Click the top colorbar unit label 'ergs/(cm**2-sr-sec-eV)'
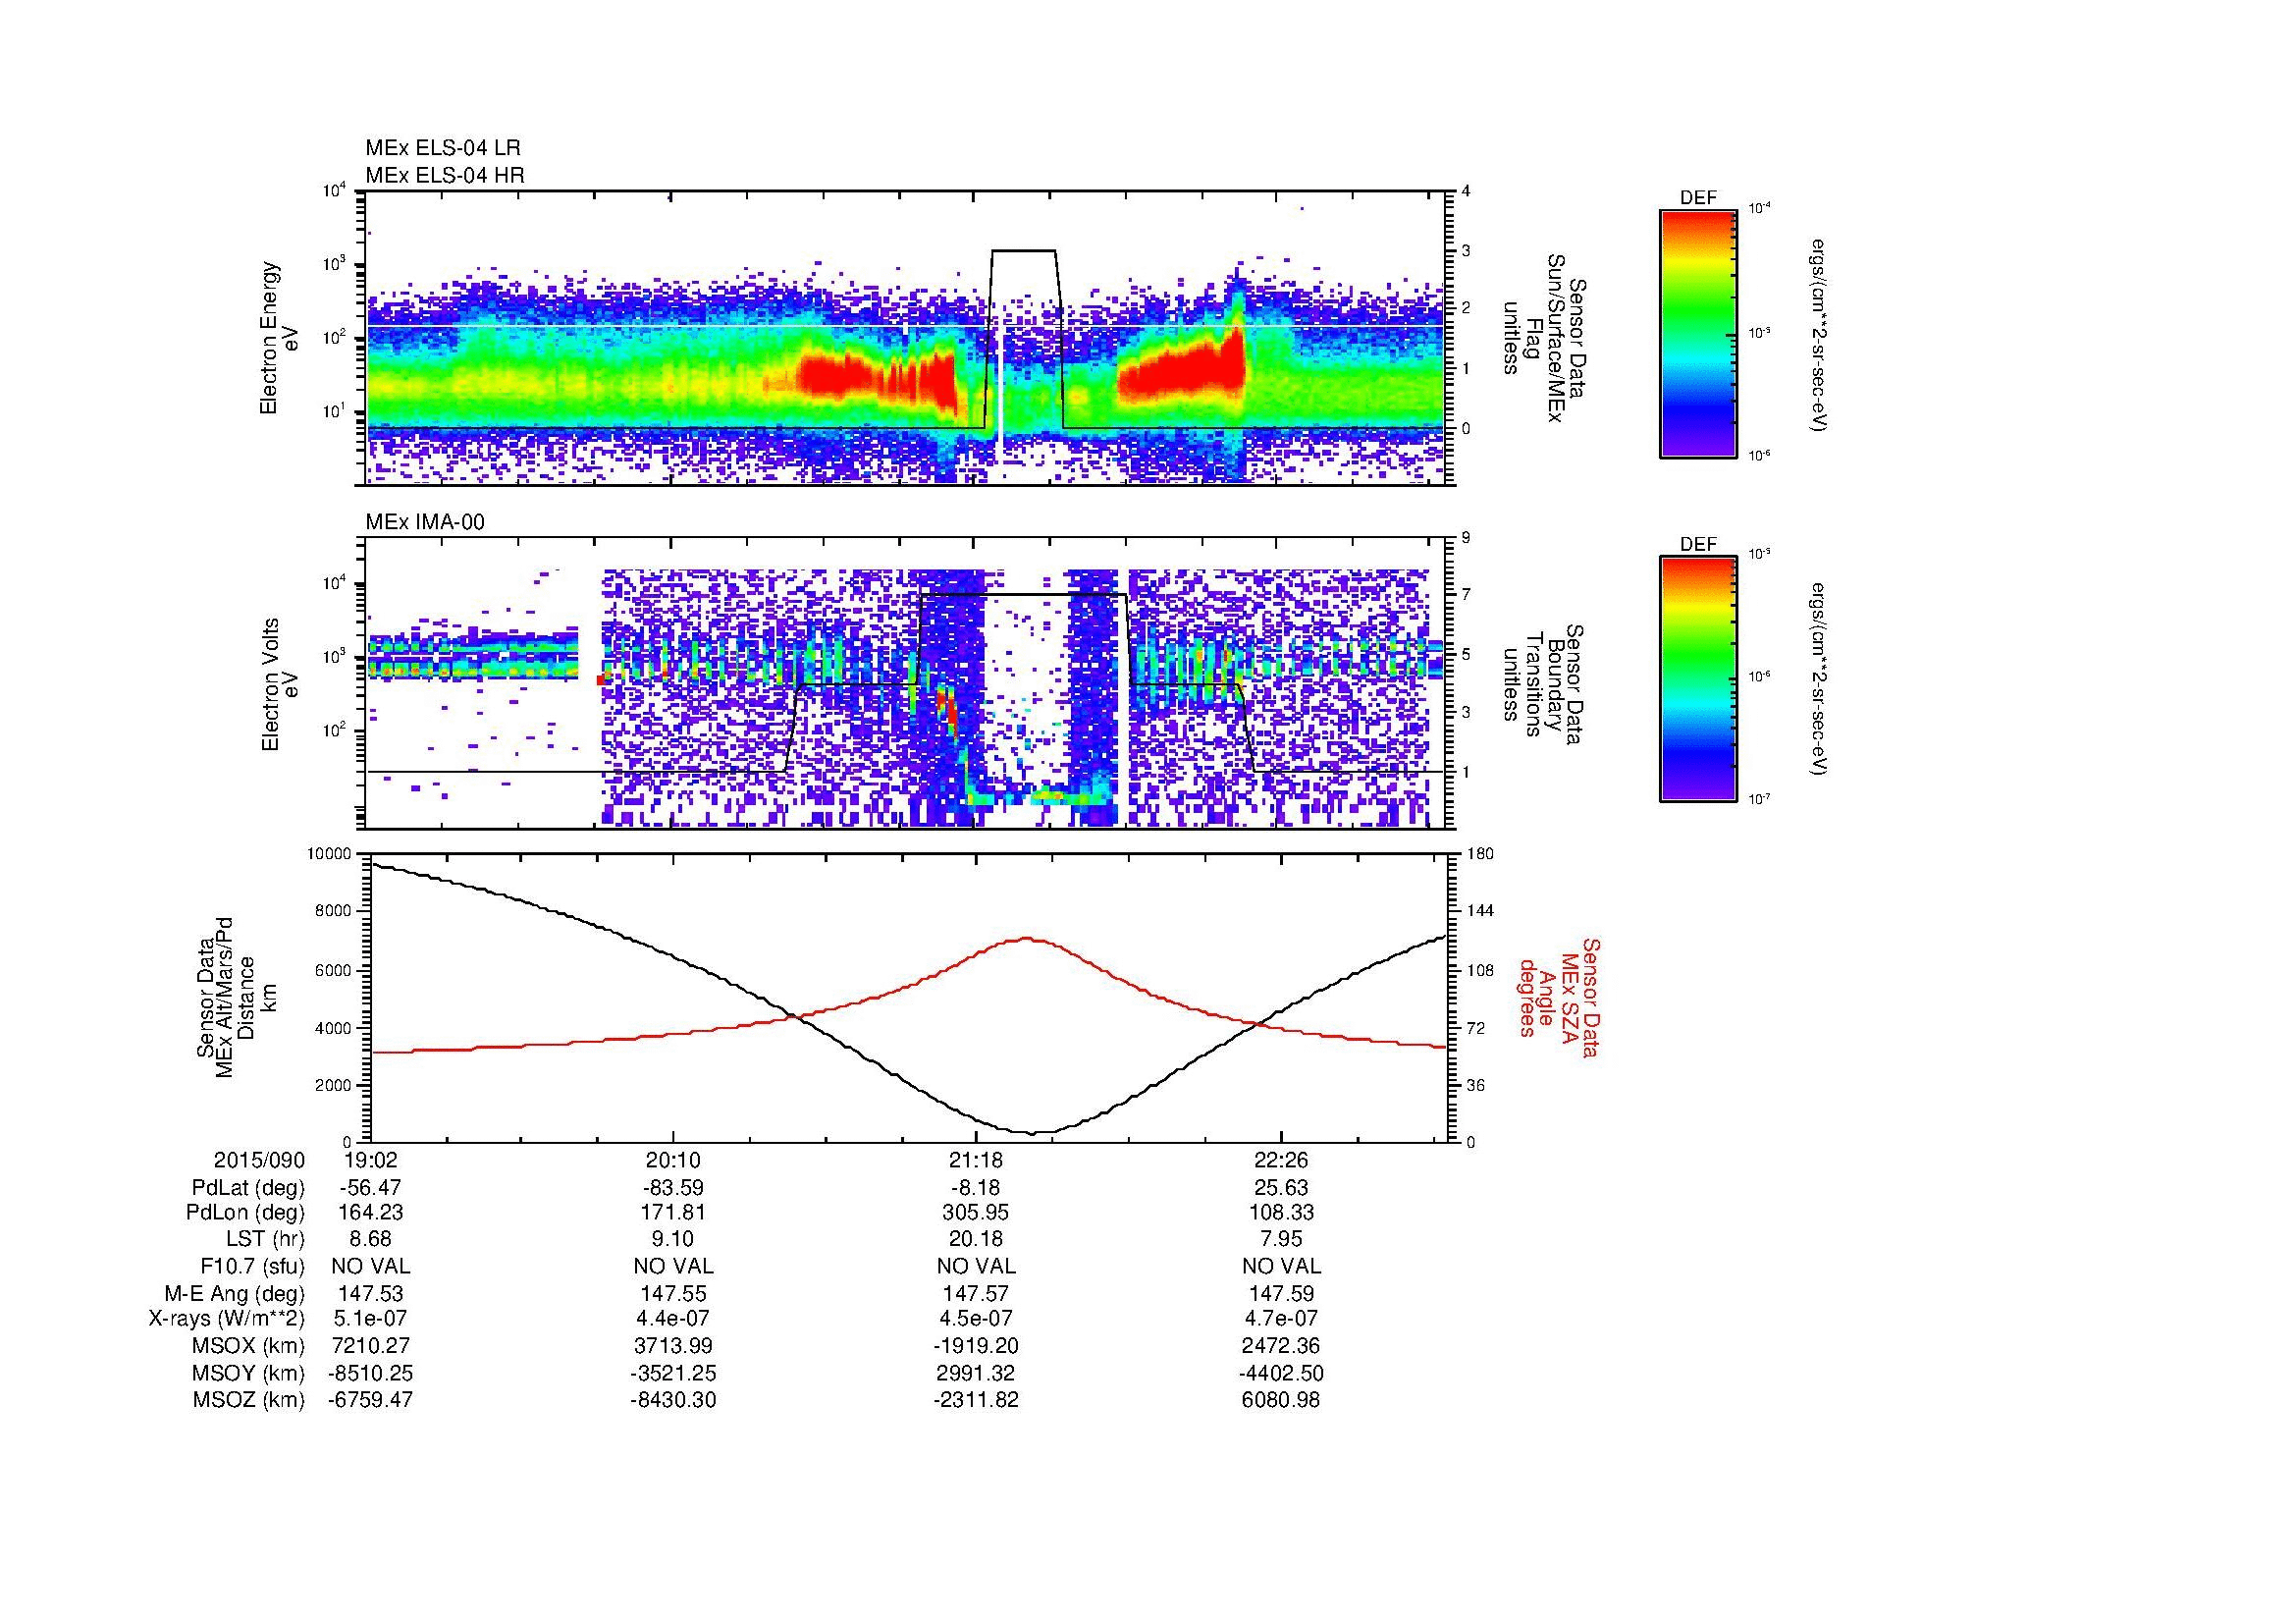Image resolution: width=2296 pixels, height=1623 pixels. point(1818,335)
